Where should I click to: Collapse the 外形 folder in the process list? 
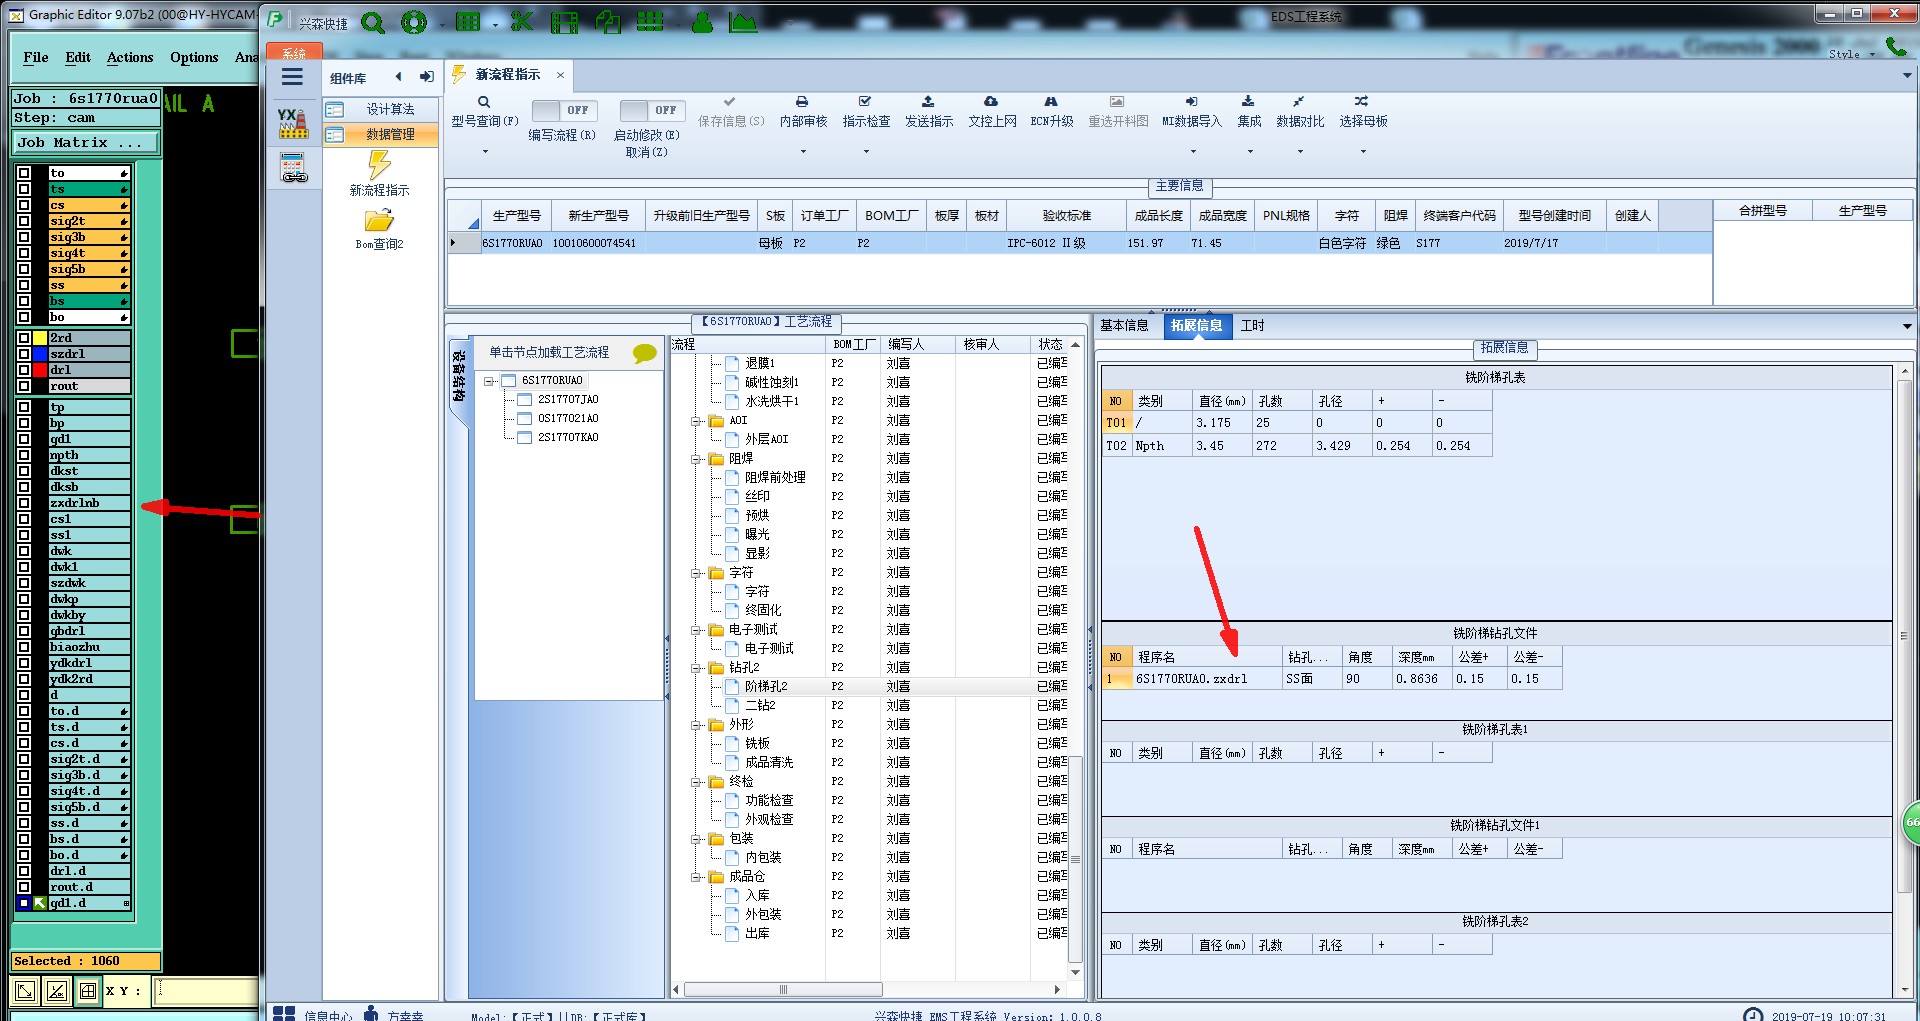coord(696,725)
